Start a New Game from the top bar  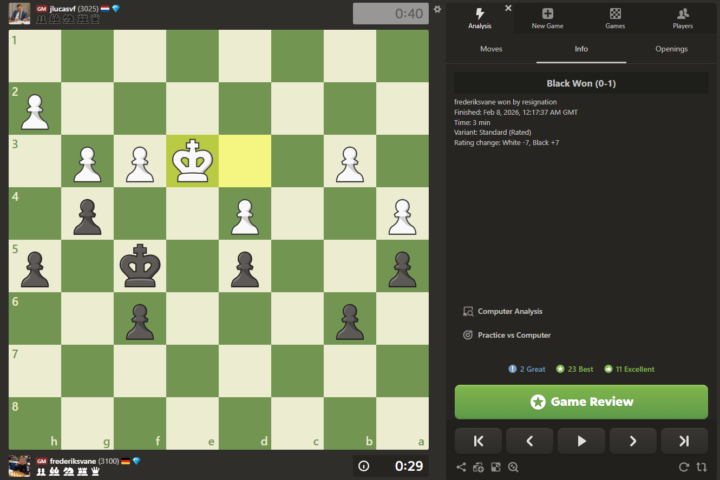click(547, 18)
